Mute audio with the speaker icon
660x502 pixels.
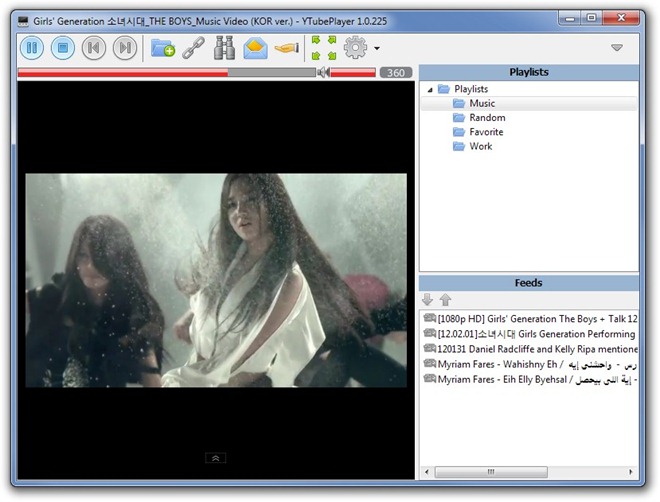pos(323,72)
